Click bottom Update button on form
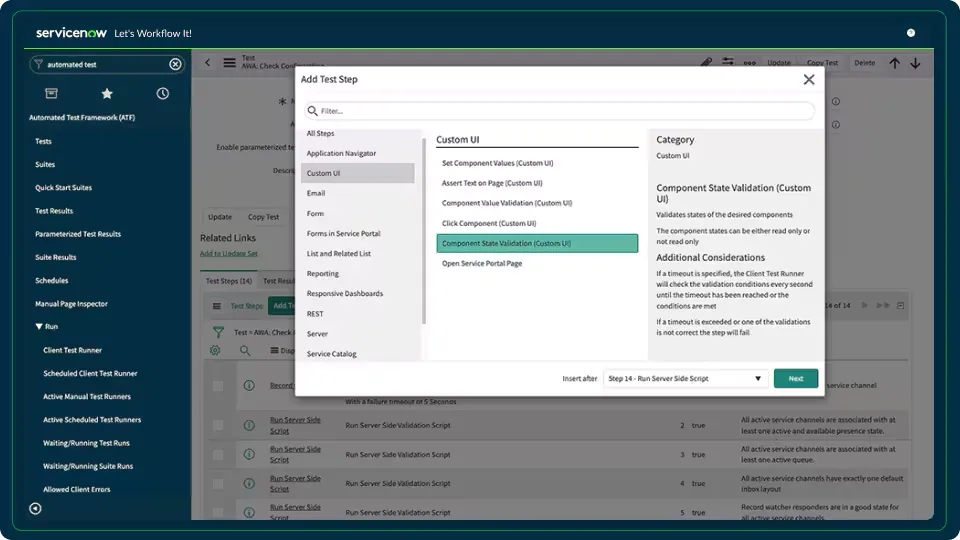Screen dimensions: 960x540 pos(220,217)
